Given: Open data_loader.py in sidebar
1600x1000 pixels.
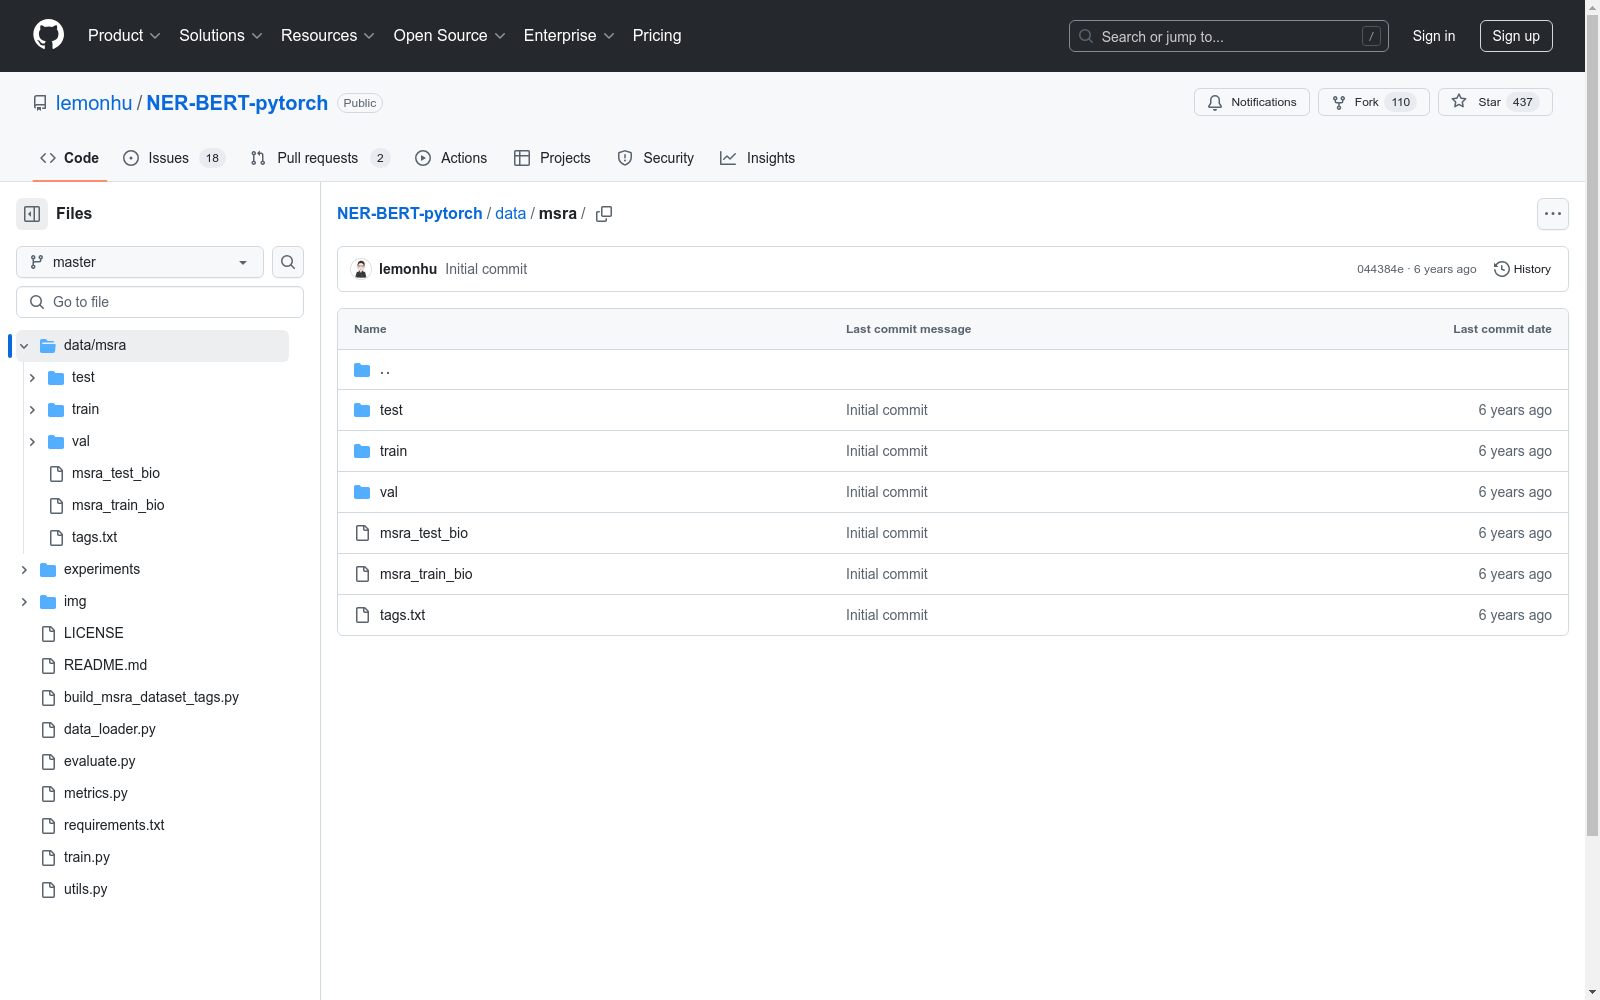Looking at the screenshot, I should pos(110,729).
